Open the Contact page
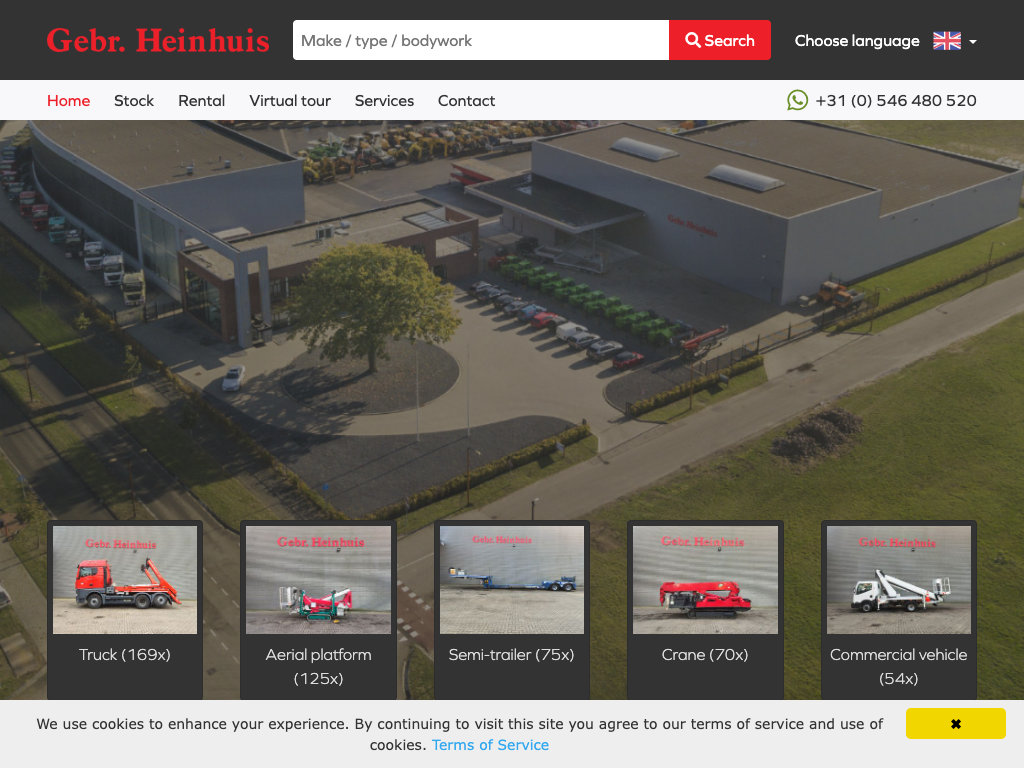The width and height of the screenshot is (1024, 768). pos(466,101)
